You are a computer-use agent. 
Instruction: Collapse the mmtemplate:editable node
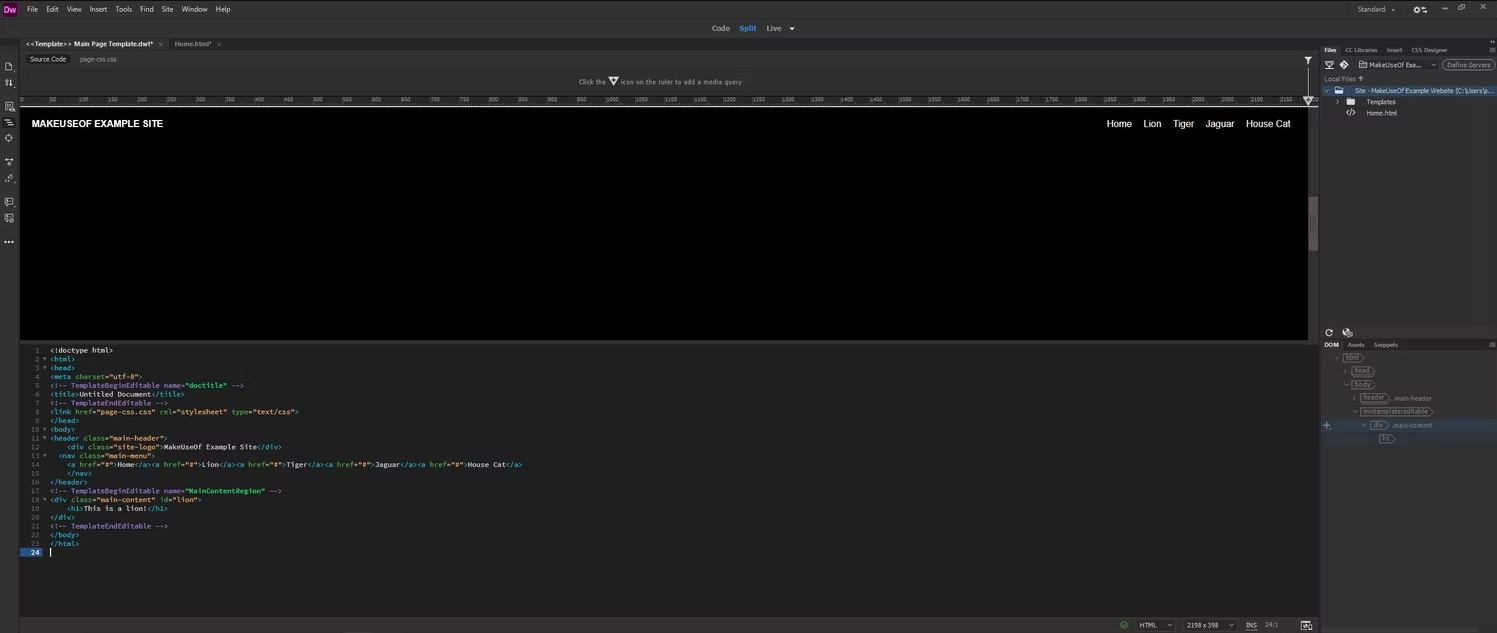click(x=1355, y=411)
